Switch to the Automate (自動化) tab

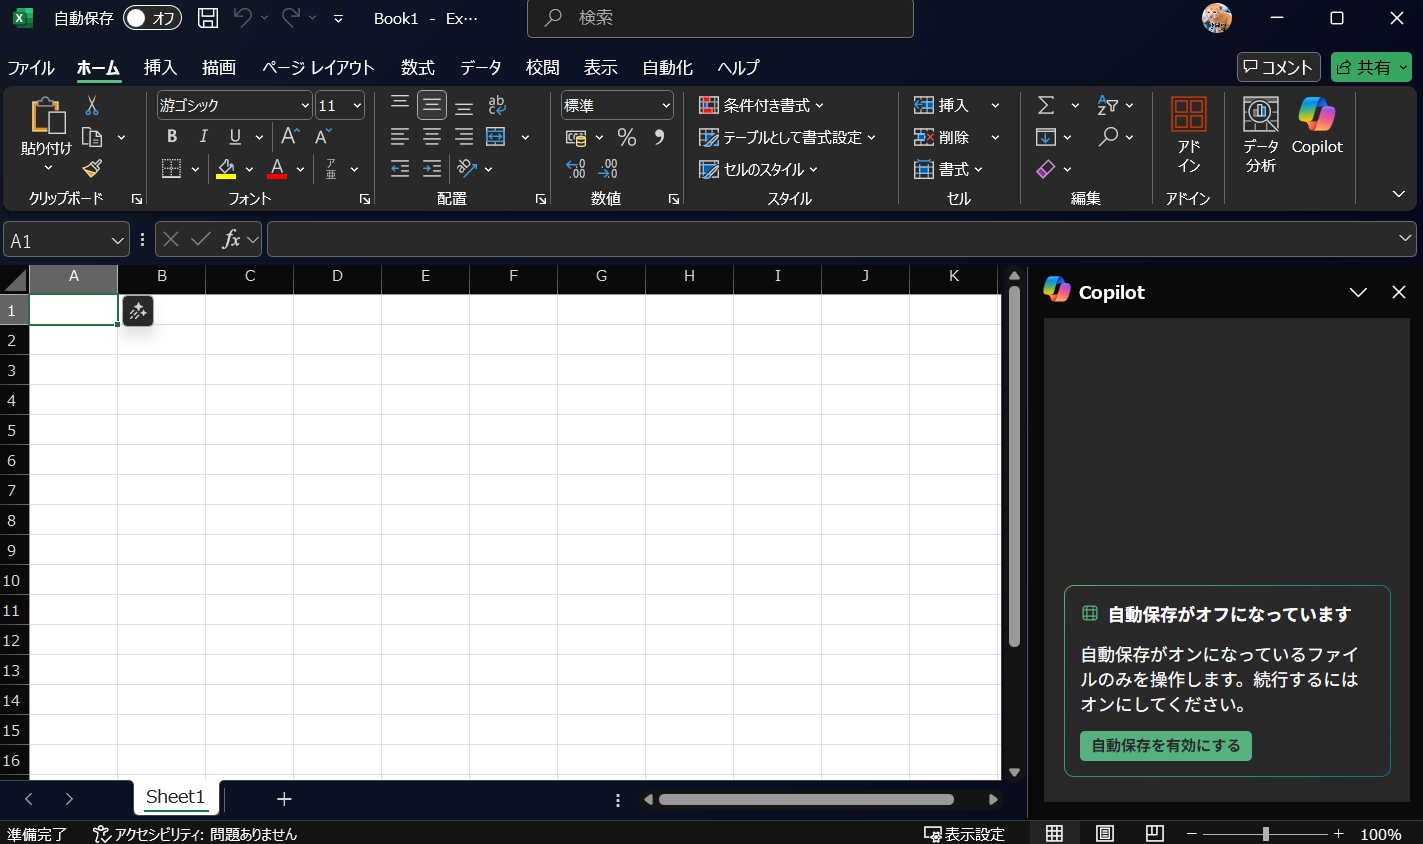click(x=667, y=67)
